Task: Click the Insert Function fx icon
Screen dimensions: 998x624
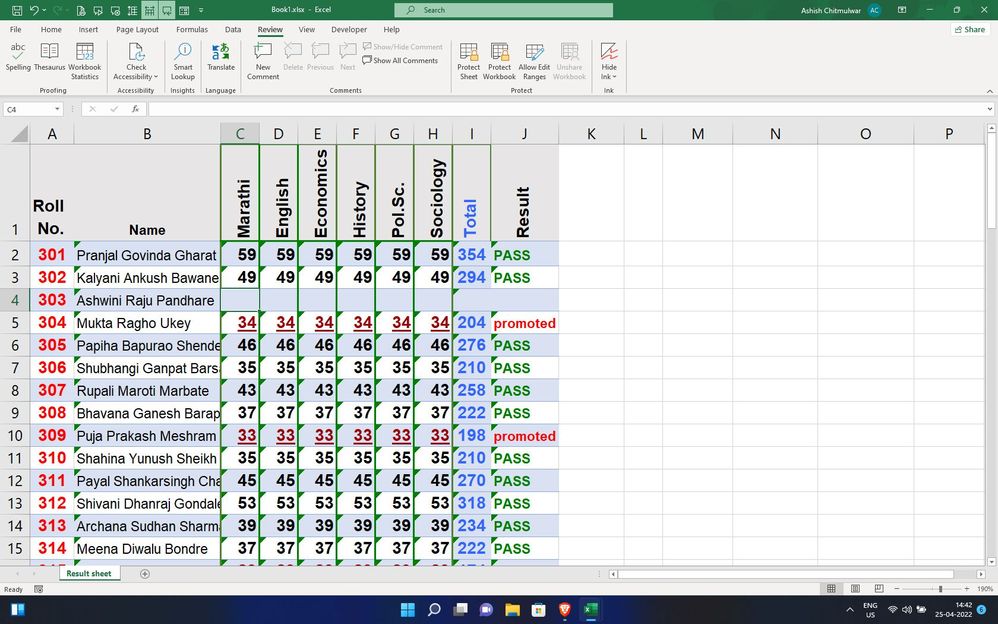Action: (x=136, y=110)
